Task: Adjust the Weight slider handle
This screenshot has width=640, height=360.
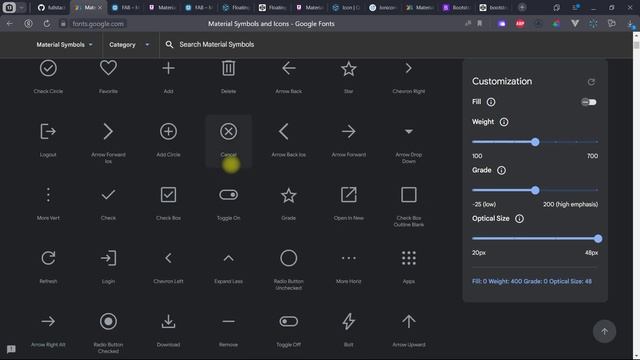Action: click(535, 142)
